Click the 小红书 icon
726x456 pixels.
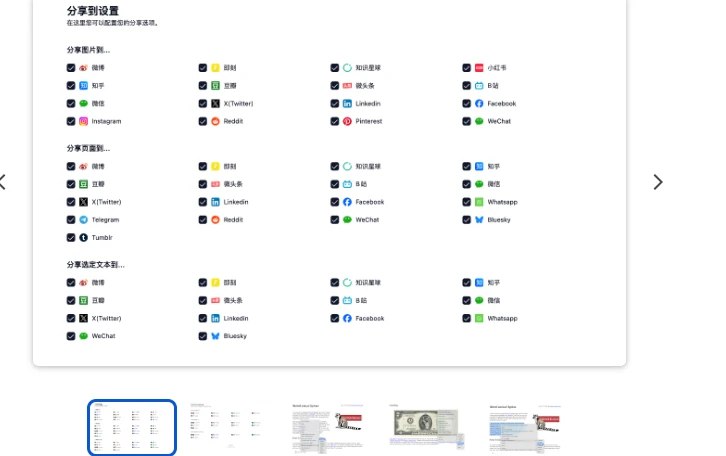479,68
